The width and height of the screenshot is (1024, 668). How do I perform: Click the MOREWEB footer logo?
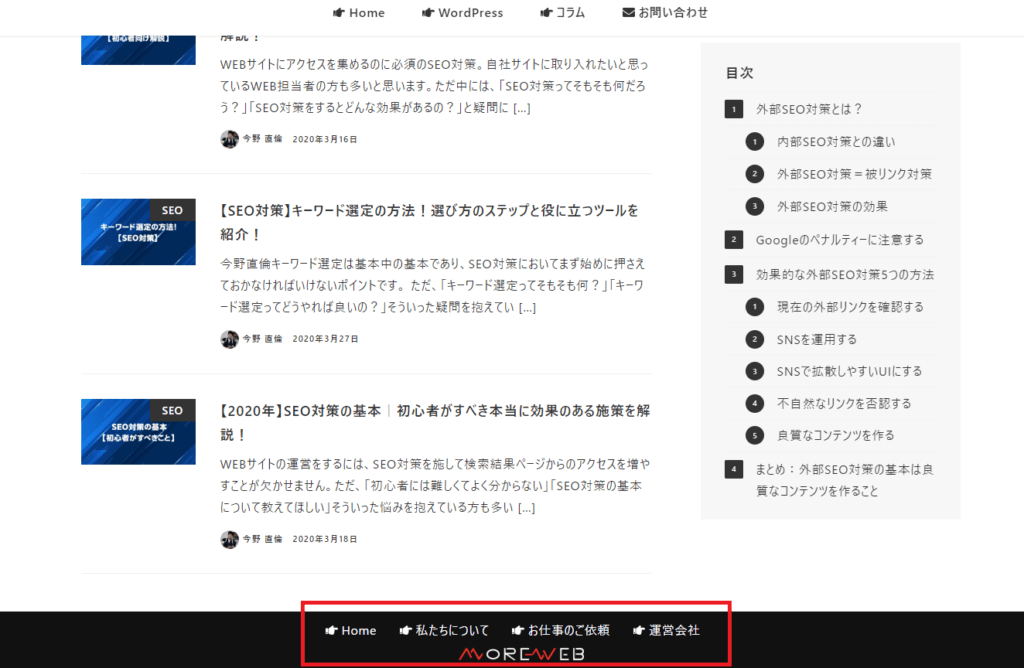pyautogui.click(x=521, y=654)
